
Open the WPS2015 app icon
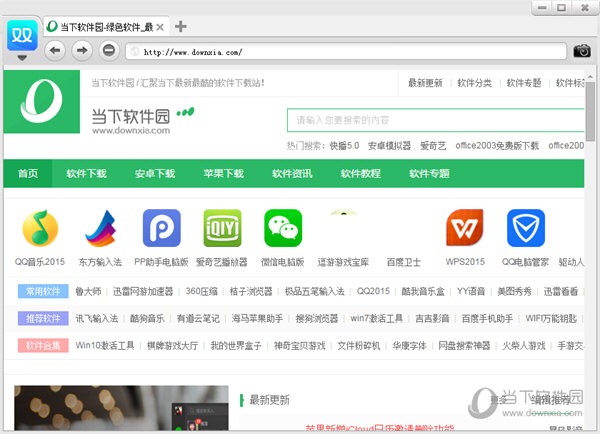click(x=465, y=228)
